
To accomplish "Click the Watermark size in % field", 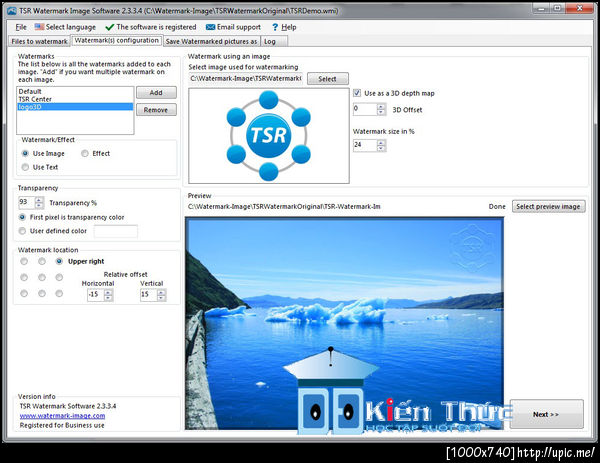I will [x=365, y=145].
